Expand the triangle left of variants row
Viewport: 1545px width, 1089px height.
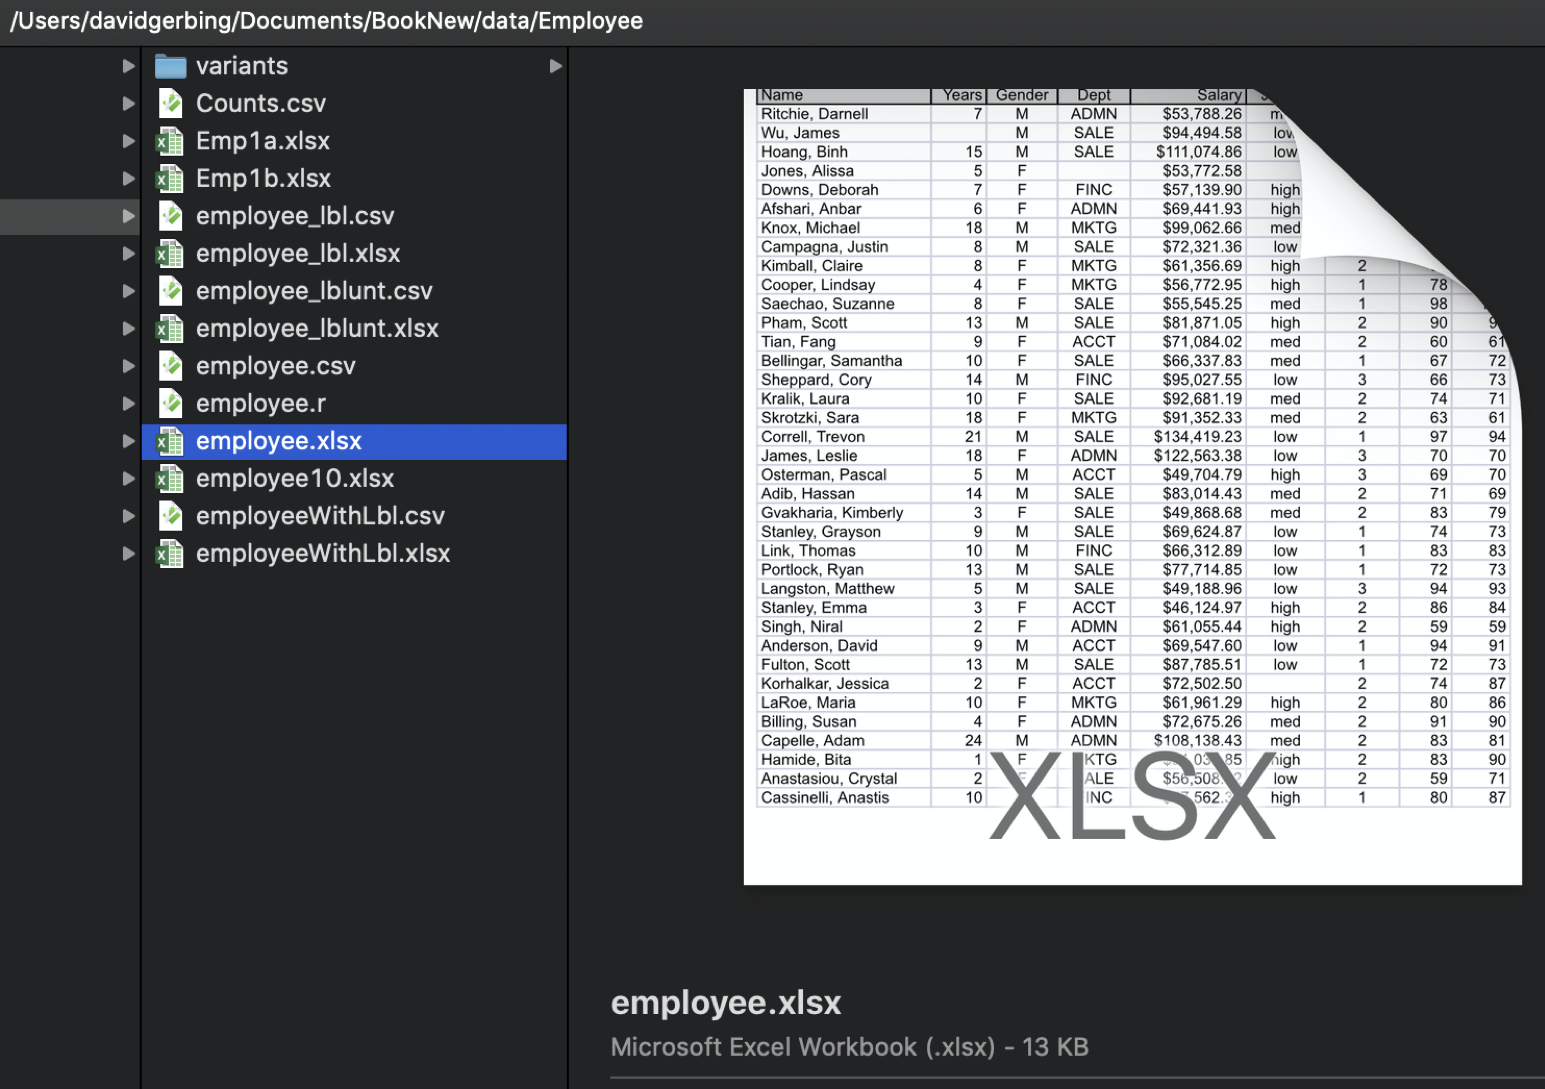(x=128, y=66)
